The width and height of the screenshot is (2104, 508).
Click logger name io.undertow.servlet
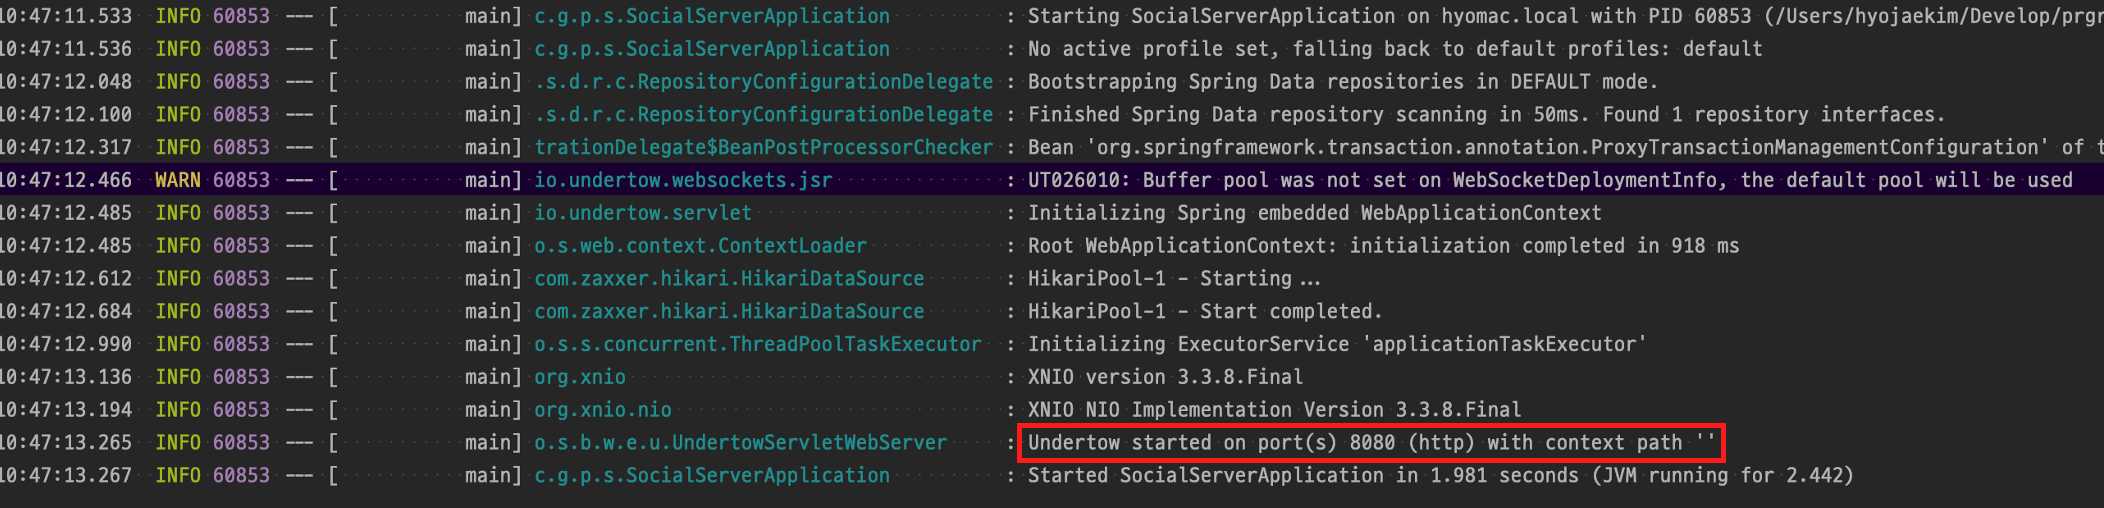[643, 213]
